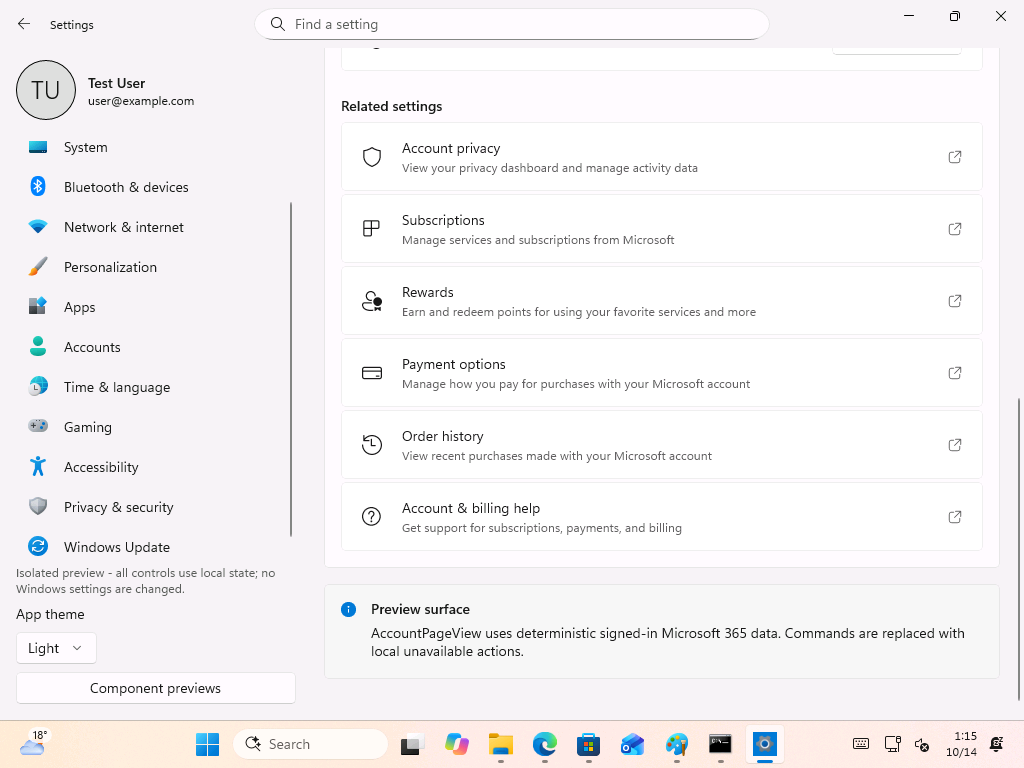Click the external link icon for billing help

(x=955, y=517)
